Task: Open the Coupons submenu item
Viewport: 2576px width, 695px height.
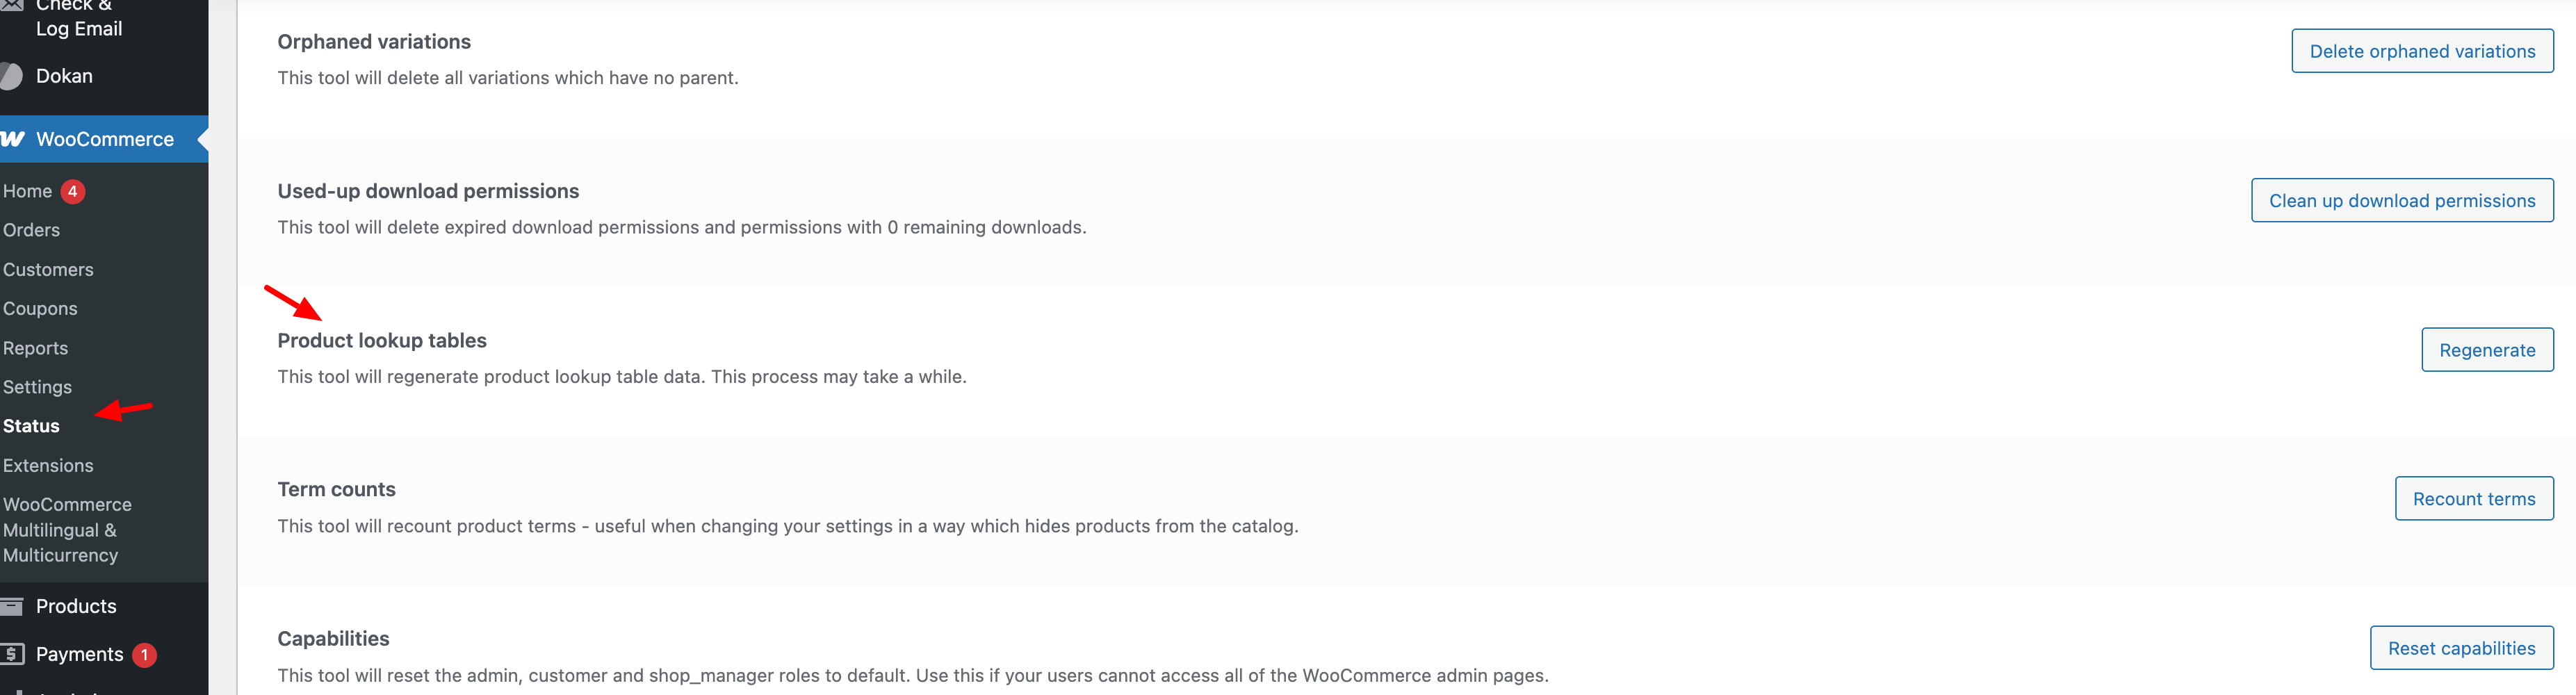Action: pos(40,309)
